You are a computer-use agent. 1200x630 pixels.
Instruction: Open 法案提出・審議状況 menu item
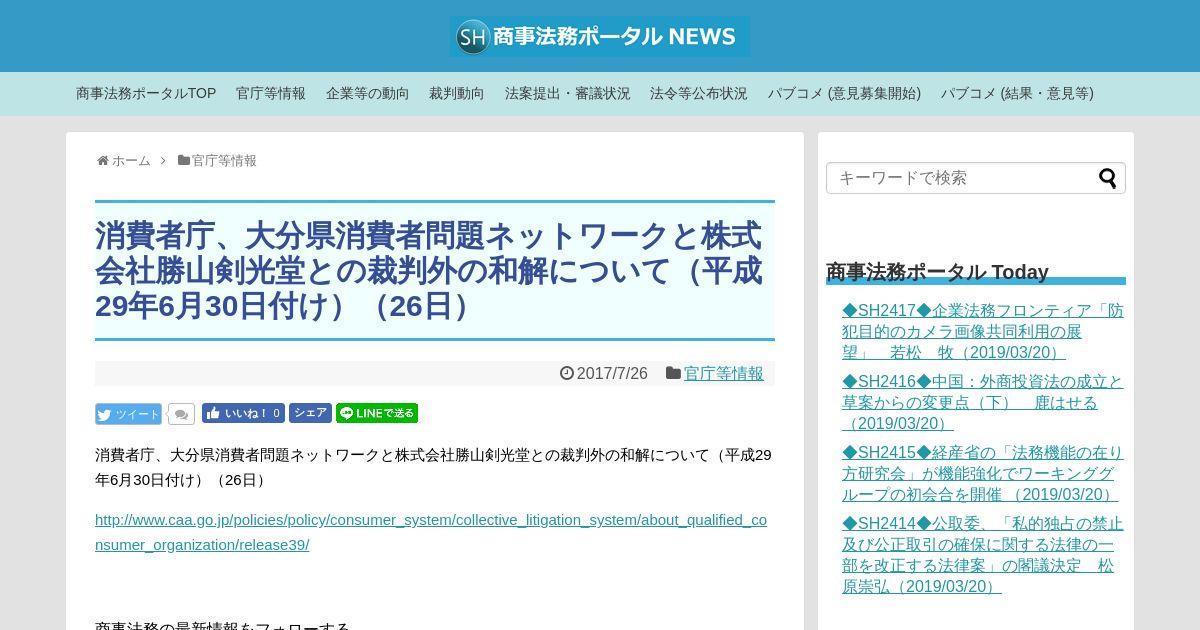coord(567,93)
